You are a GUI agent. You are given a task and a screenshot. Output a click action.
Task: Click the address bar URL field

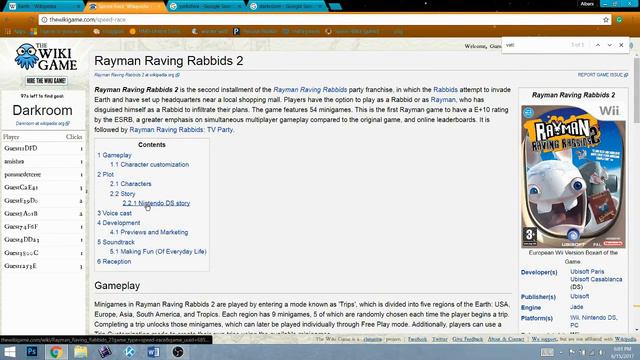tap(322, 20)
